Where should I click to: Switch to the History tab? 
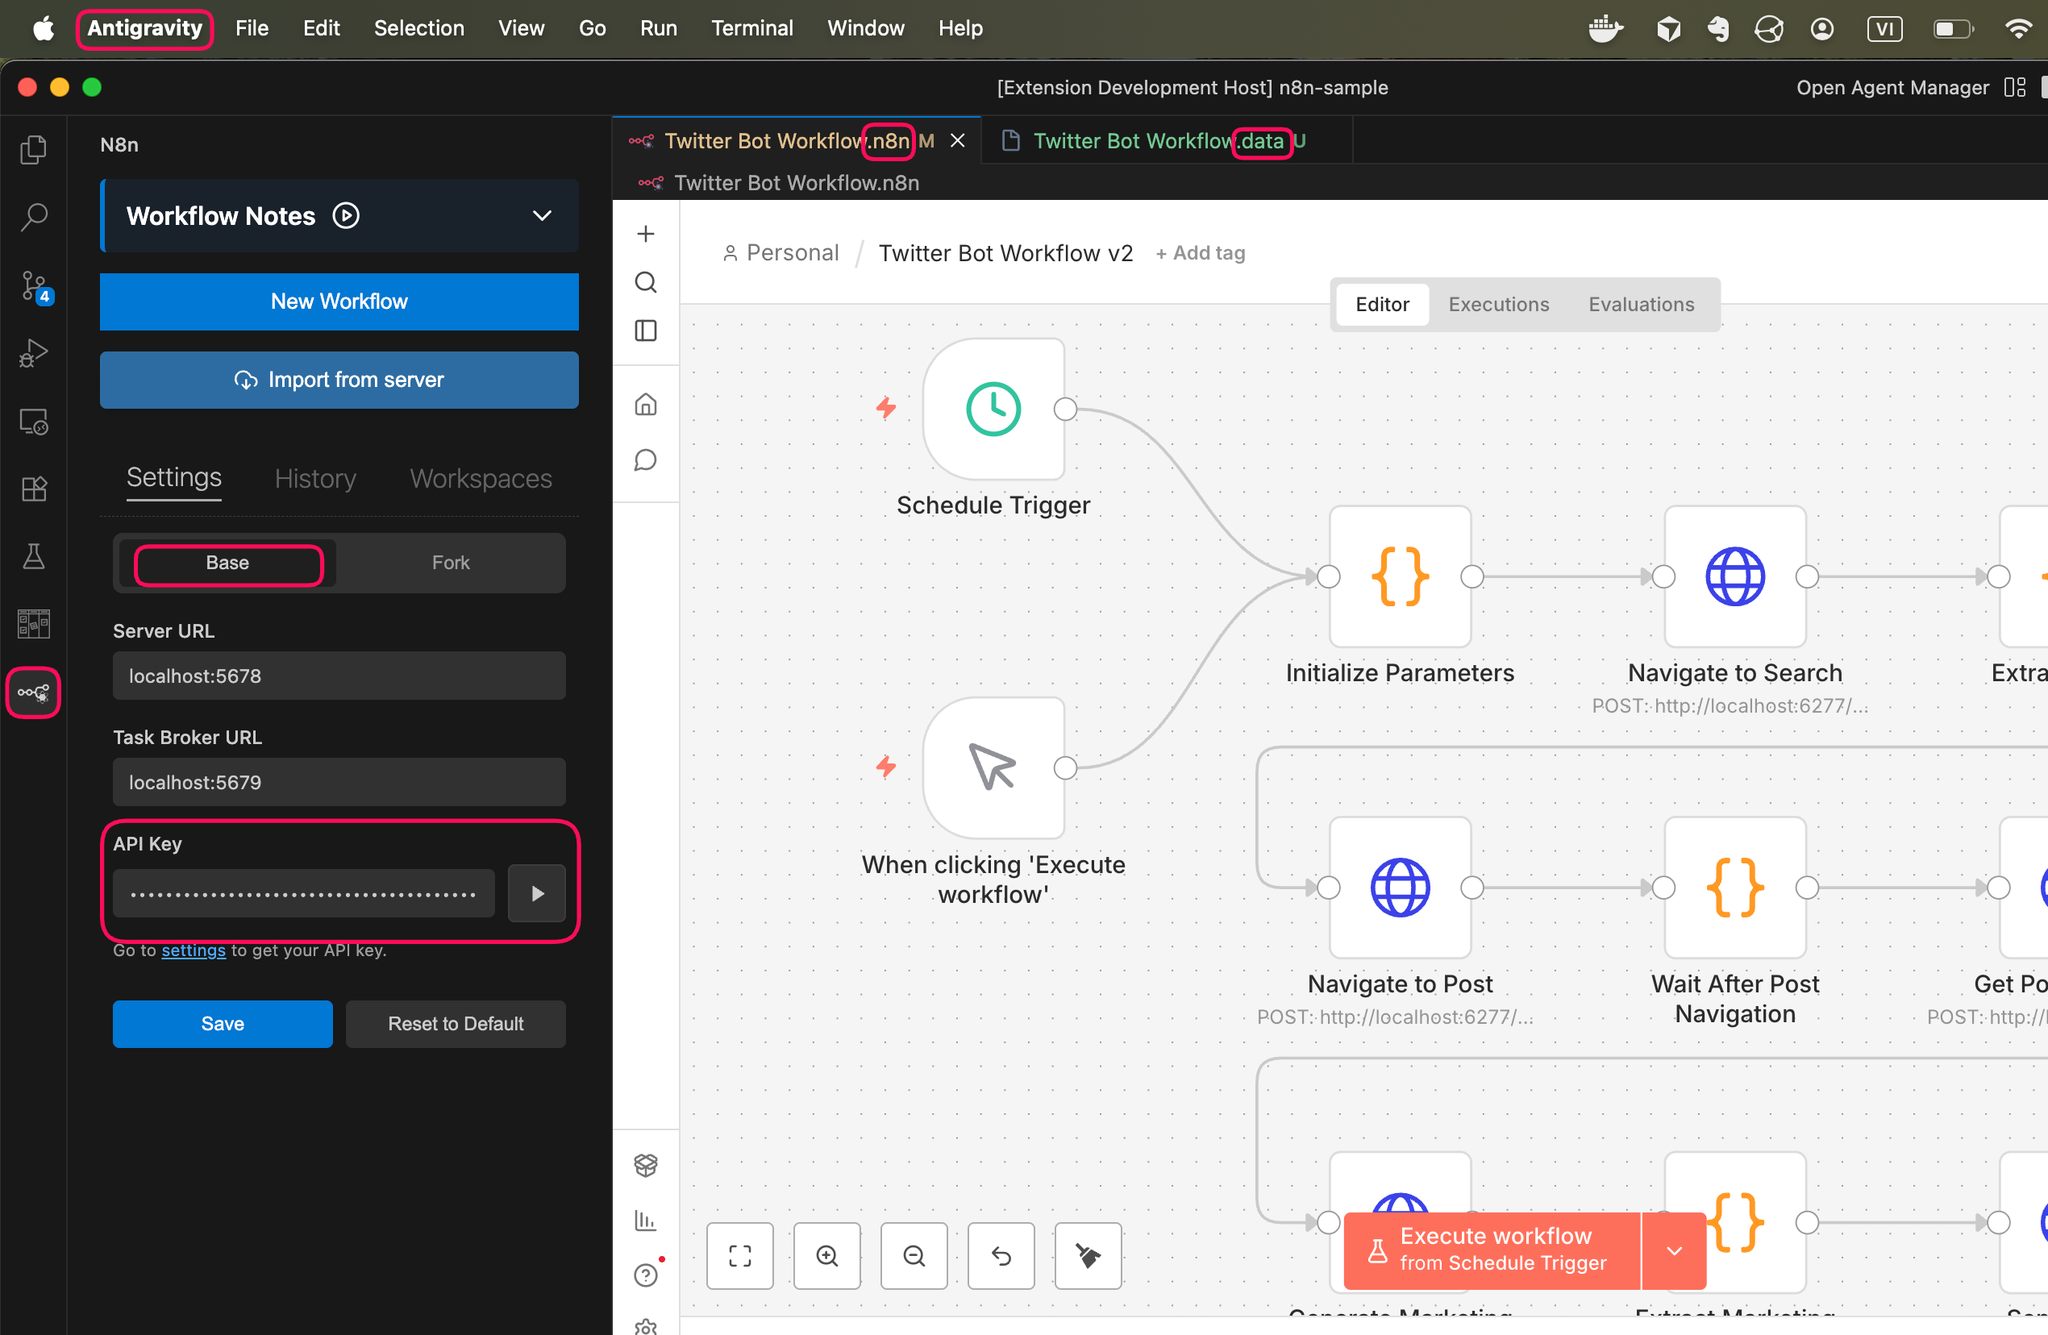315,478
